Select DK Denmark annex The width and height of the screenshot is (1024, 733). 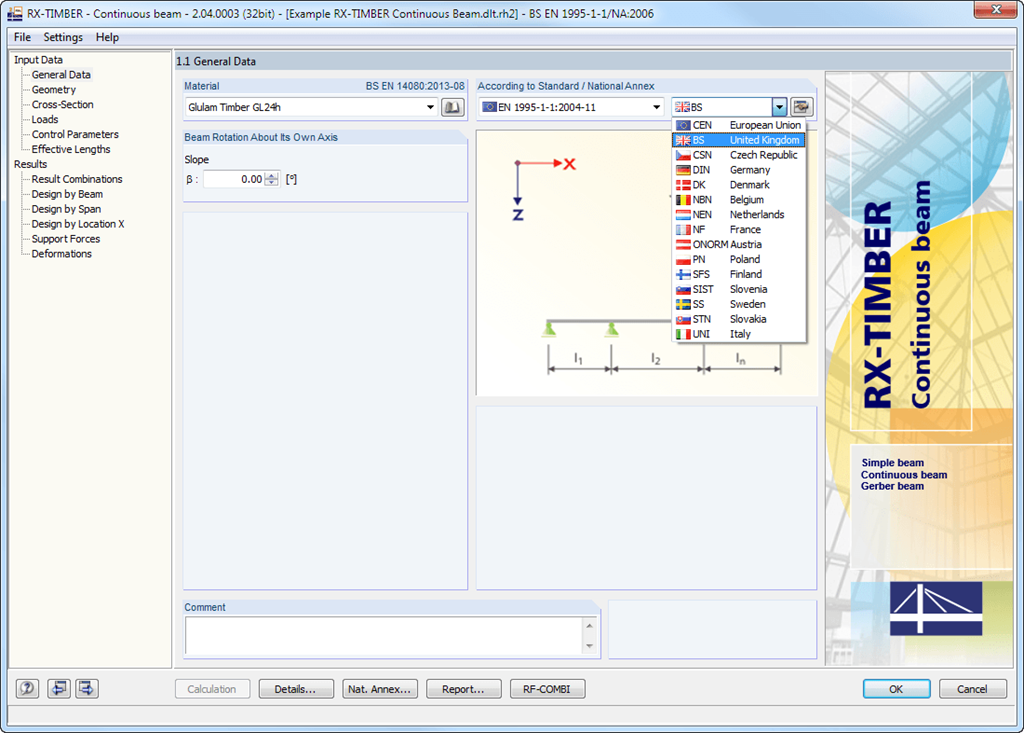point(739,185)
